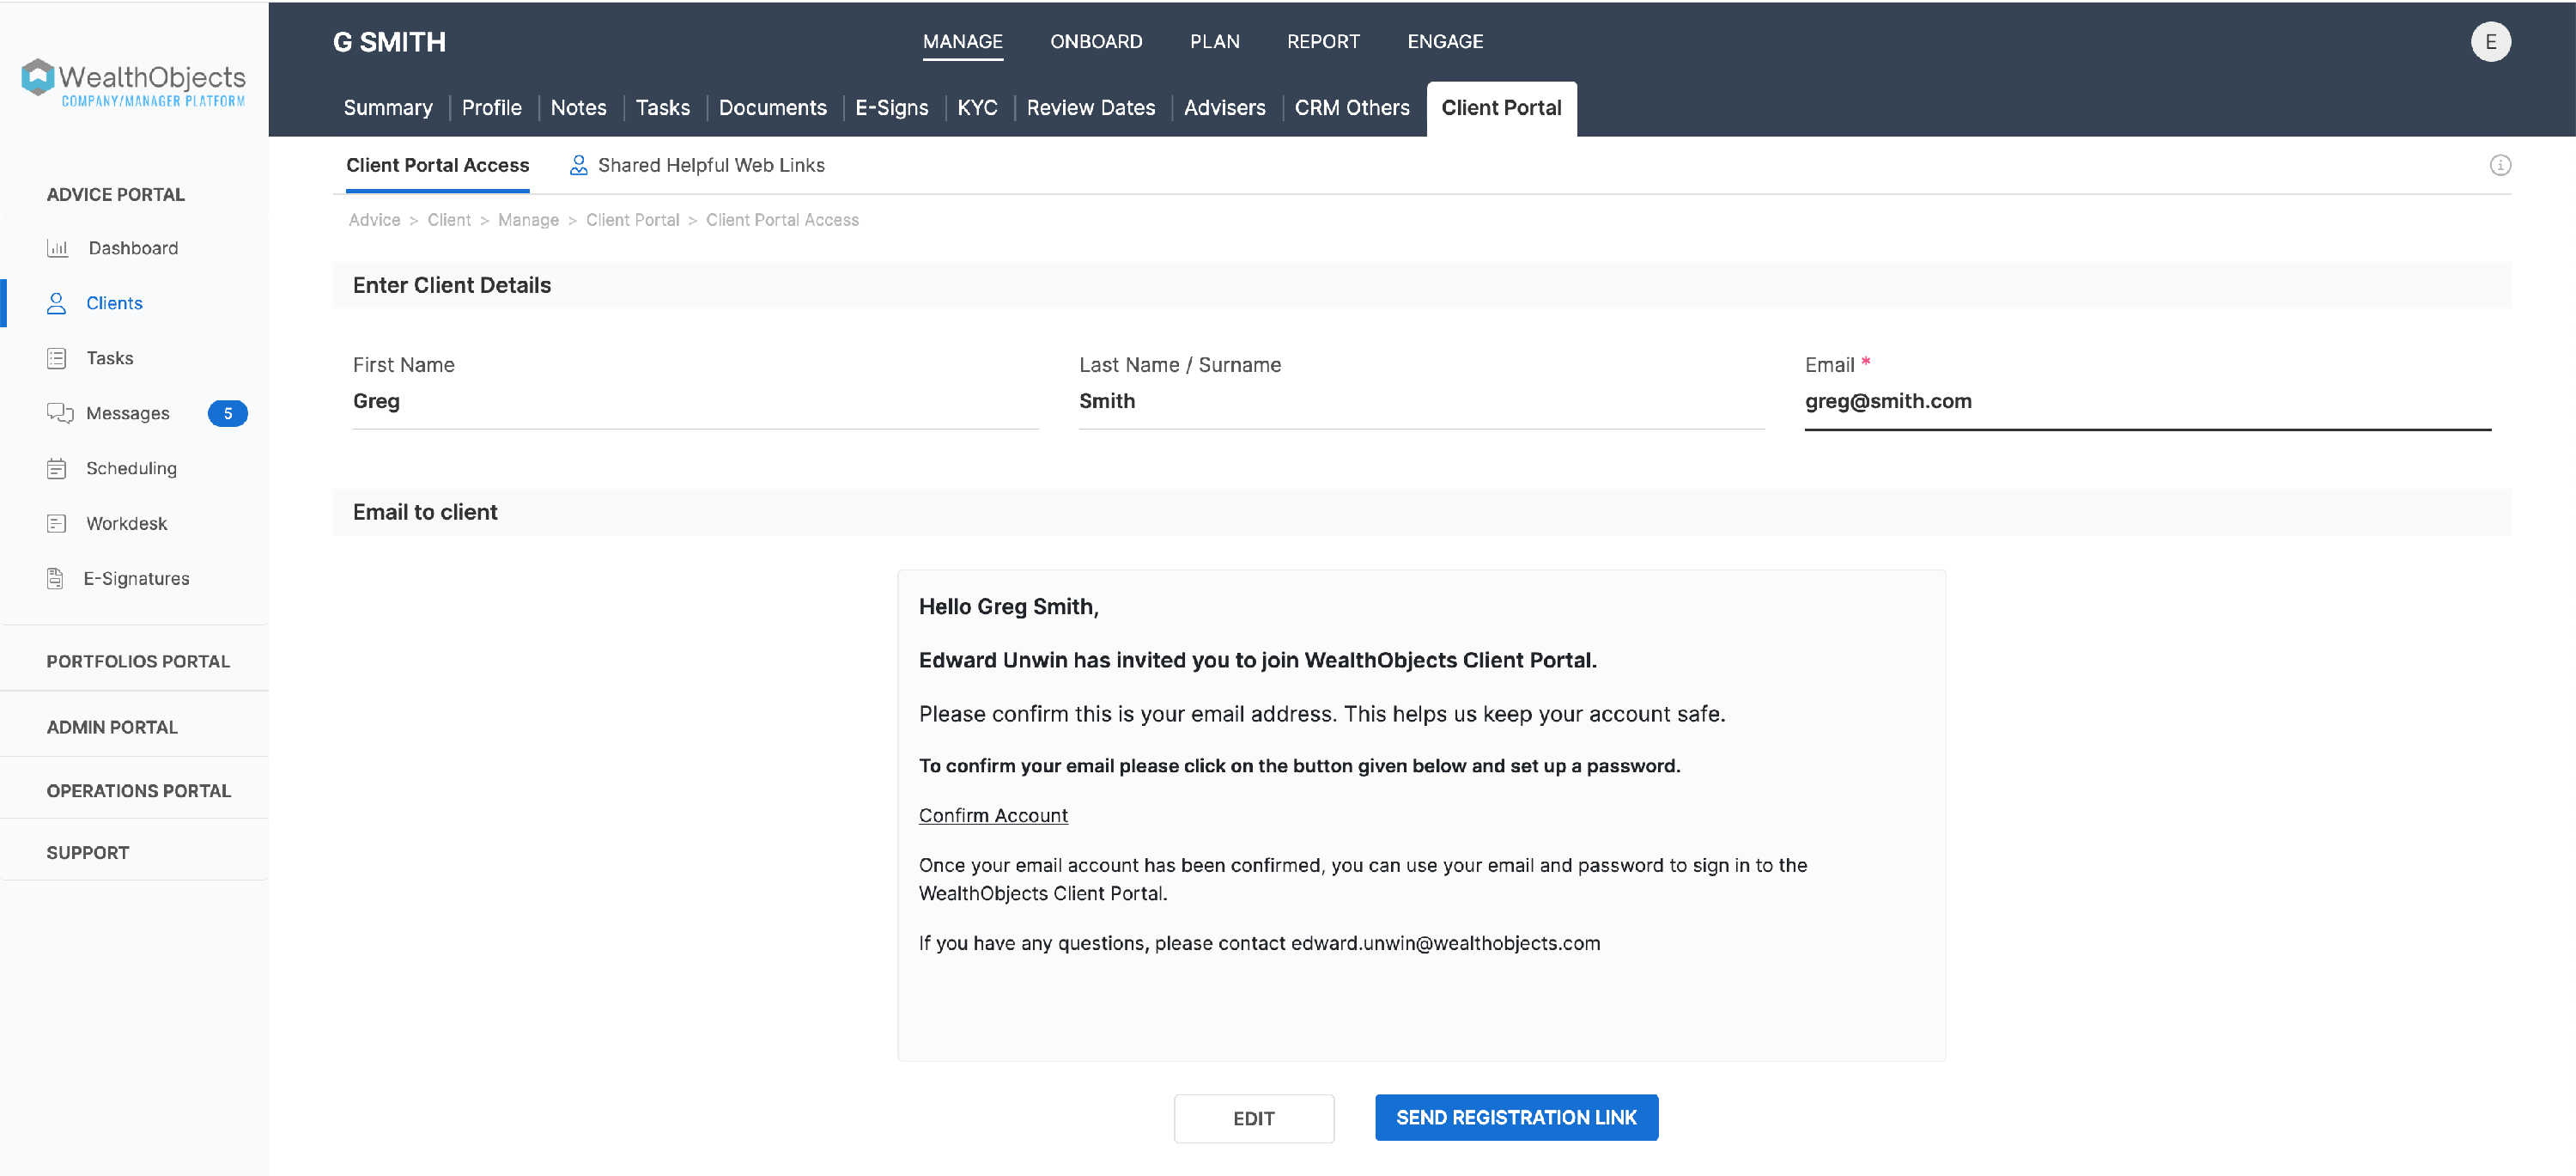Switch to the KYC tab

click(x=977, y=107)
